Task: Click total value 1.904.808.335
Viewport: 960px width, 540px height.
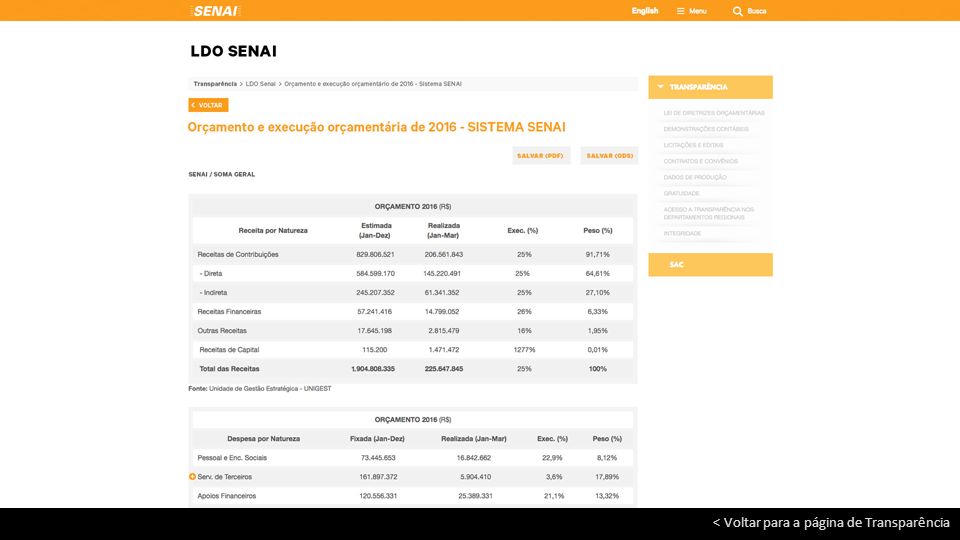Action: (373, 369)
